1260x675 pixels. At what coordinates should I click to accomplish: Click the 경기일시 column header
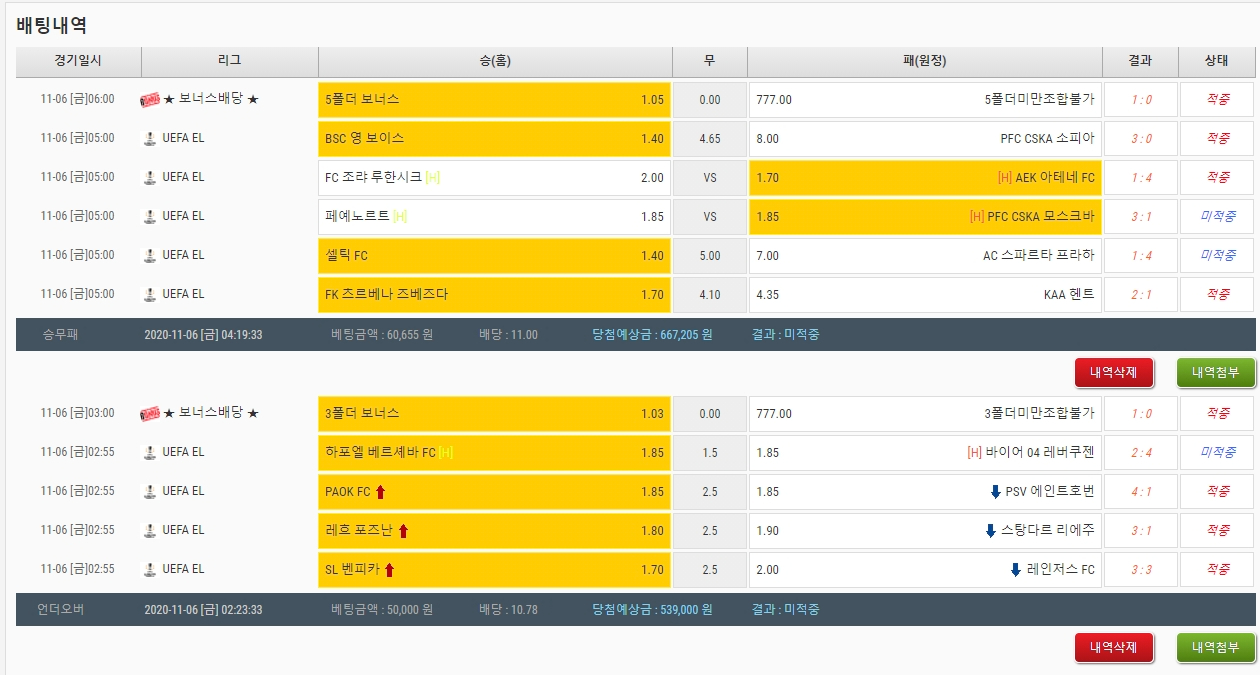click(x=78, y=61)
